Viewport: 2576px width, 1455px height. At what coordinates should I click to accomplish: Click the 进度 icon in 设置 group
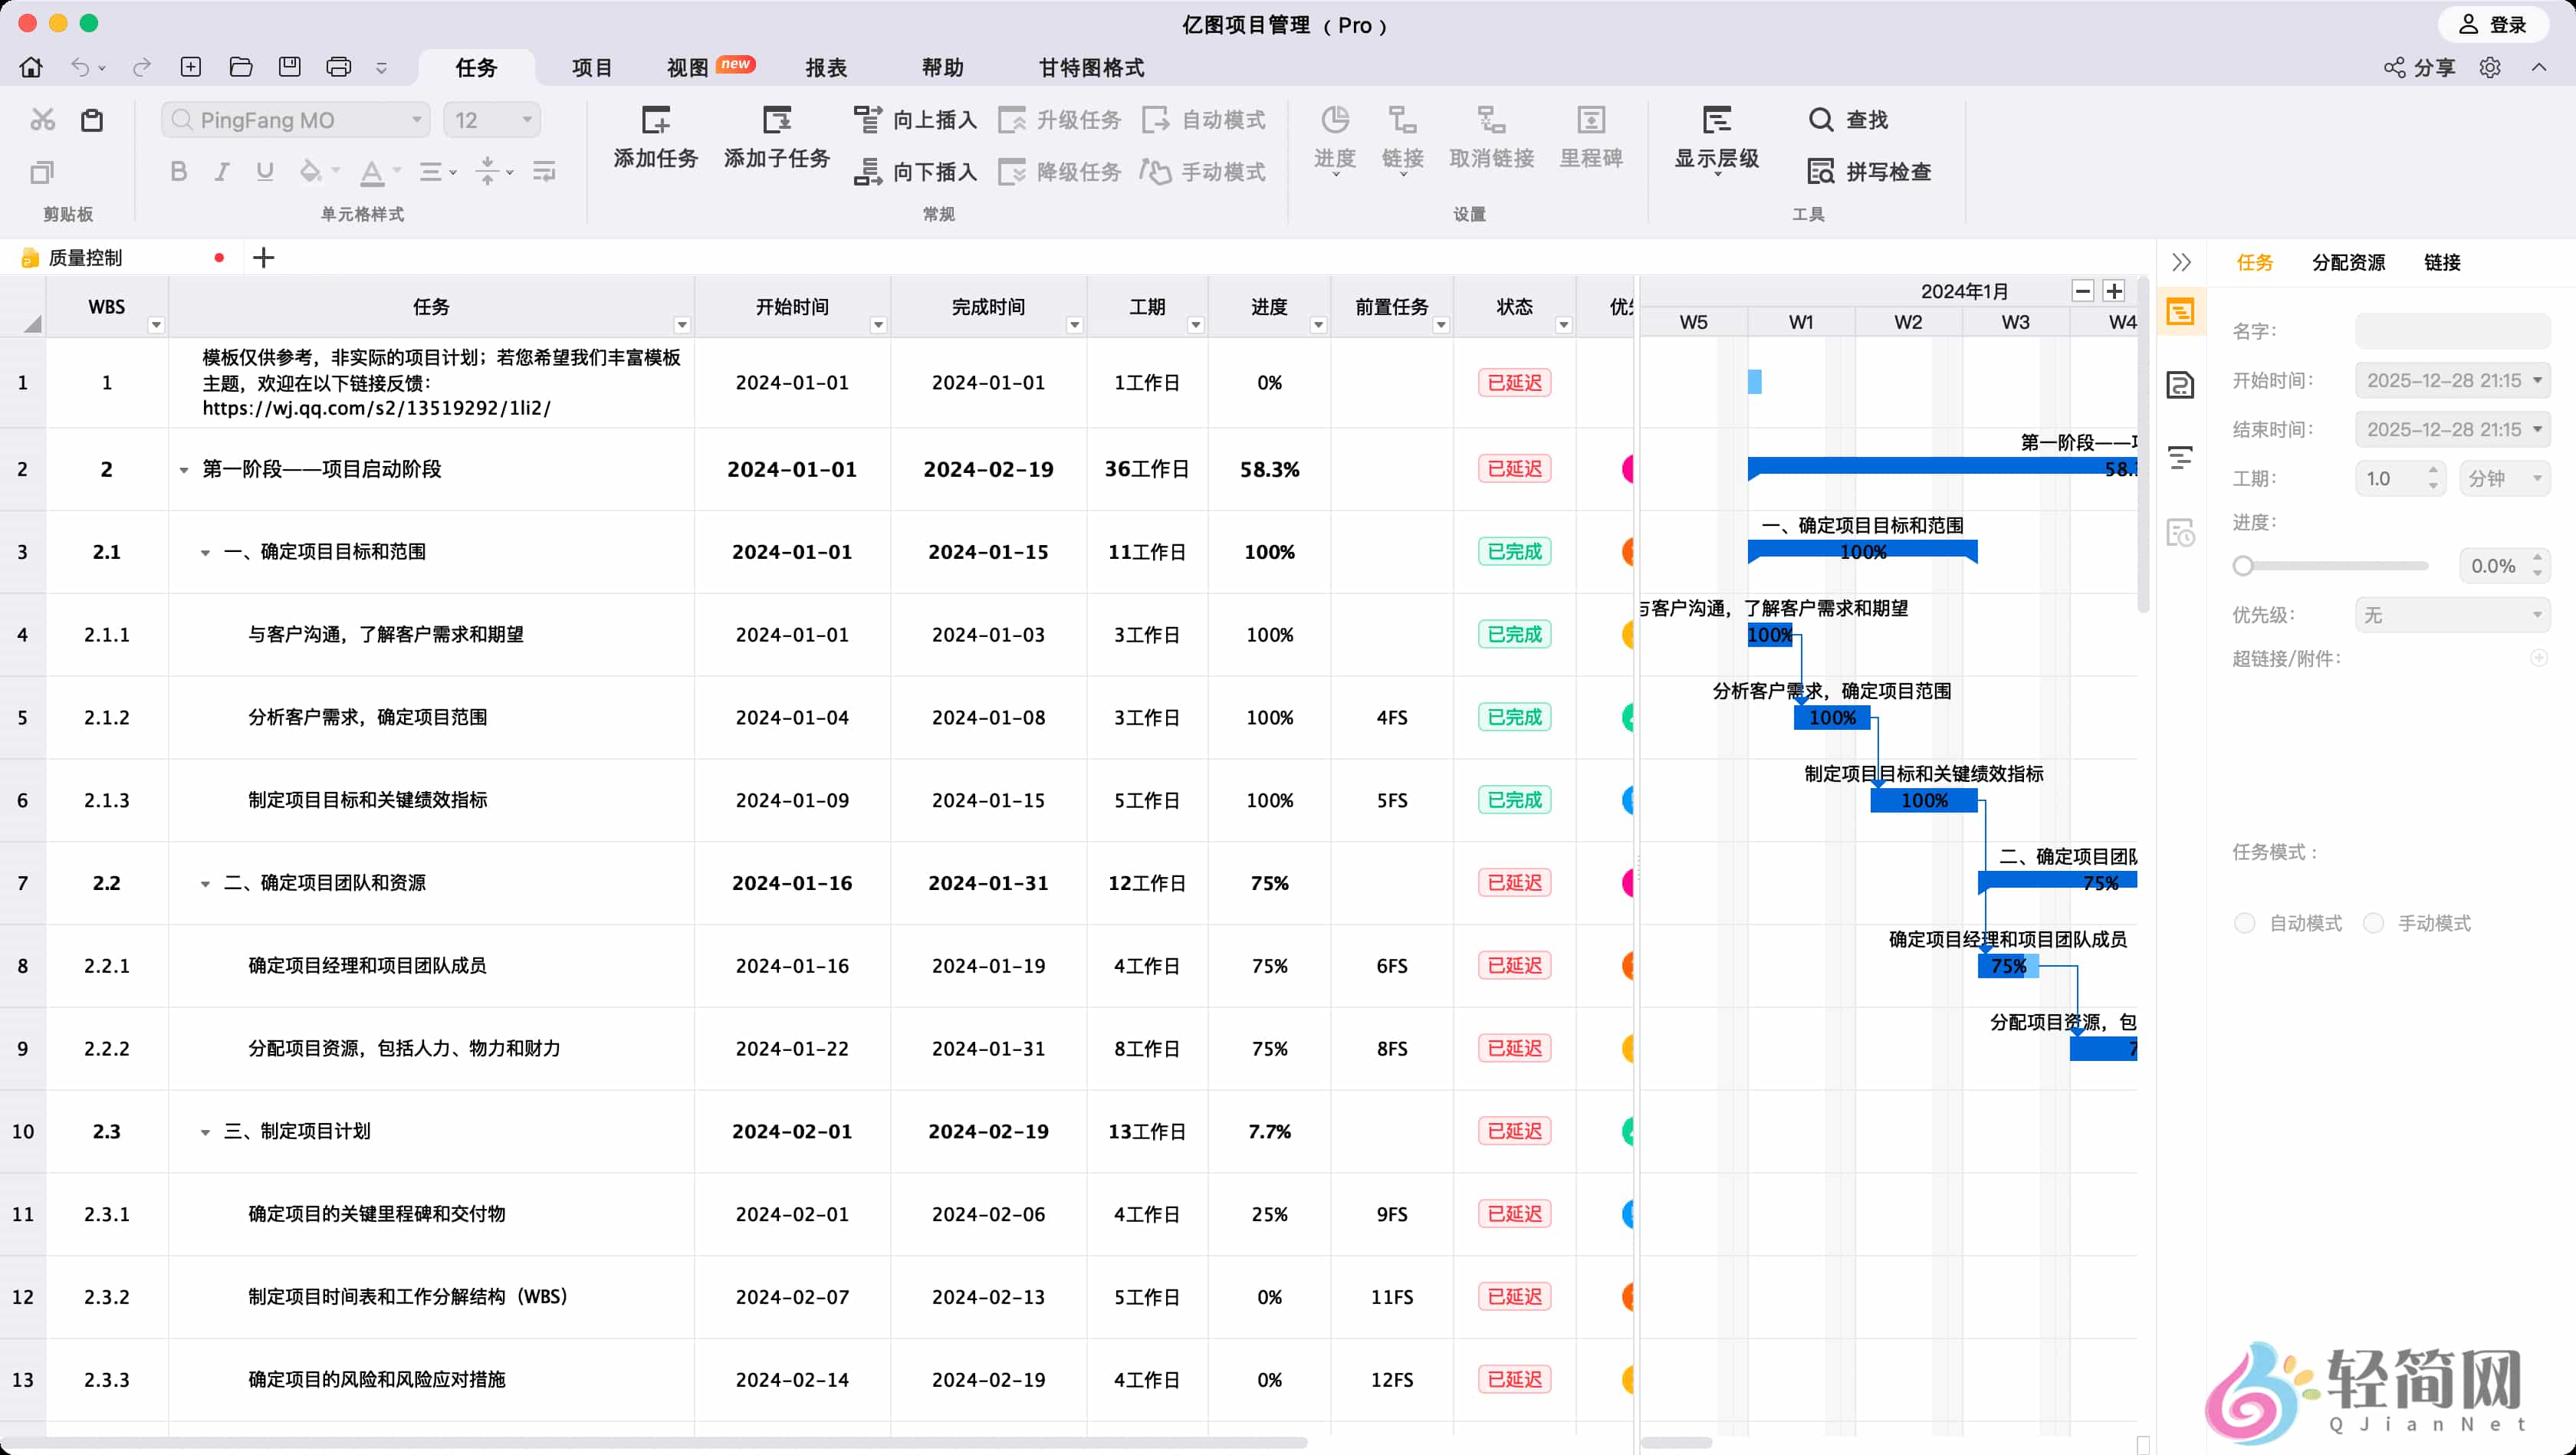(x=1335, y=120)
